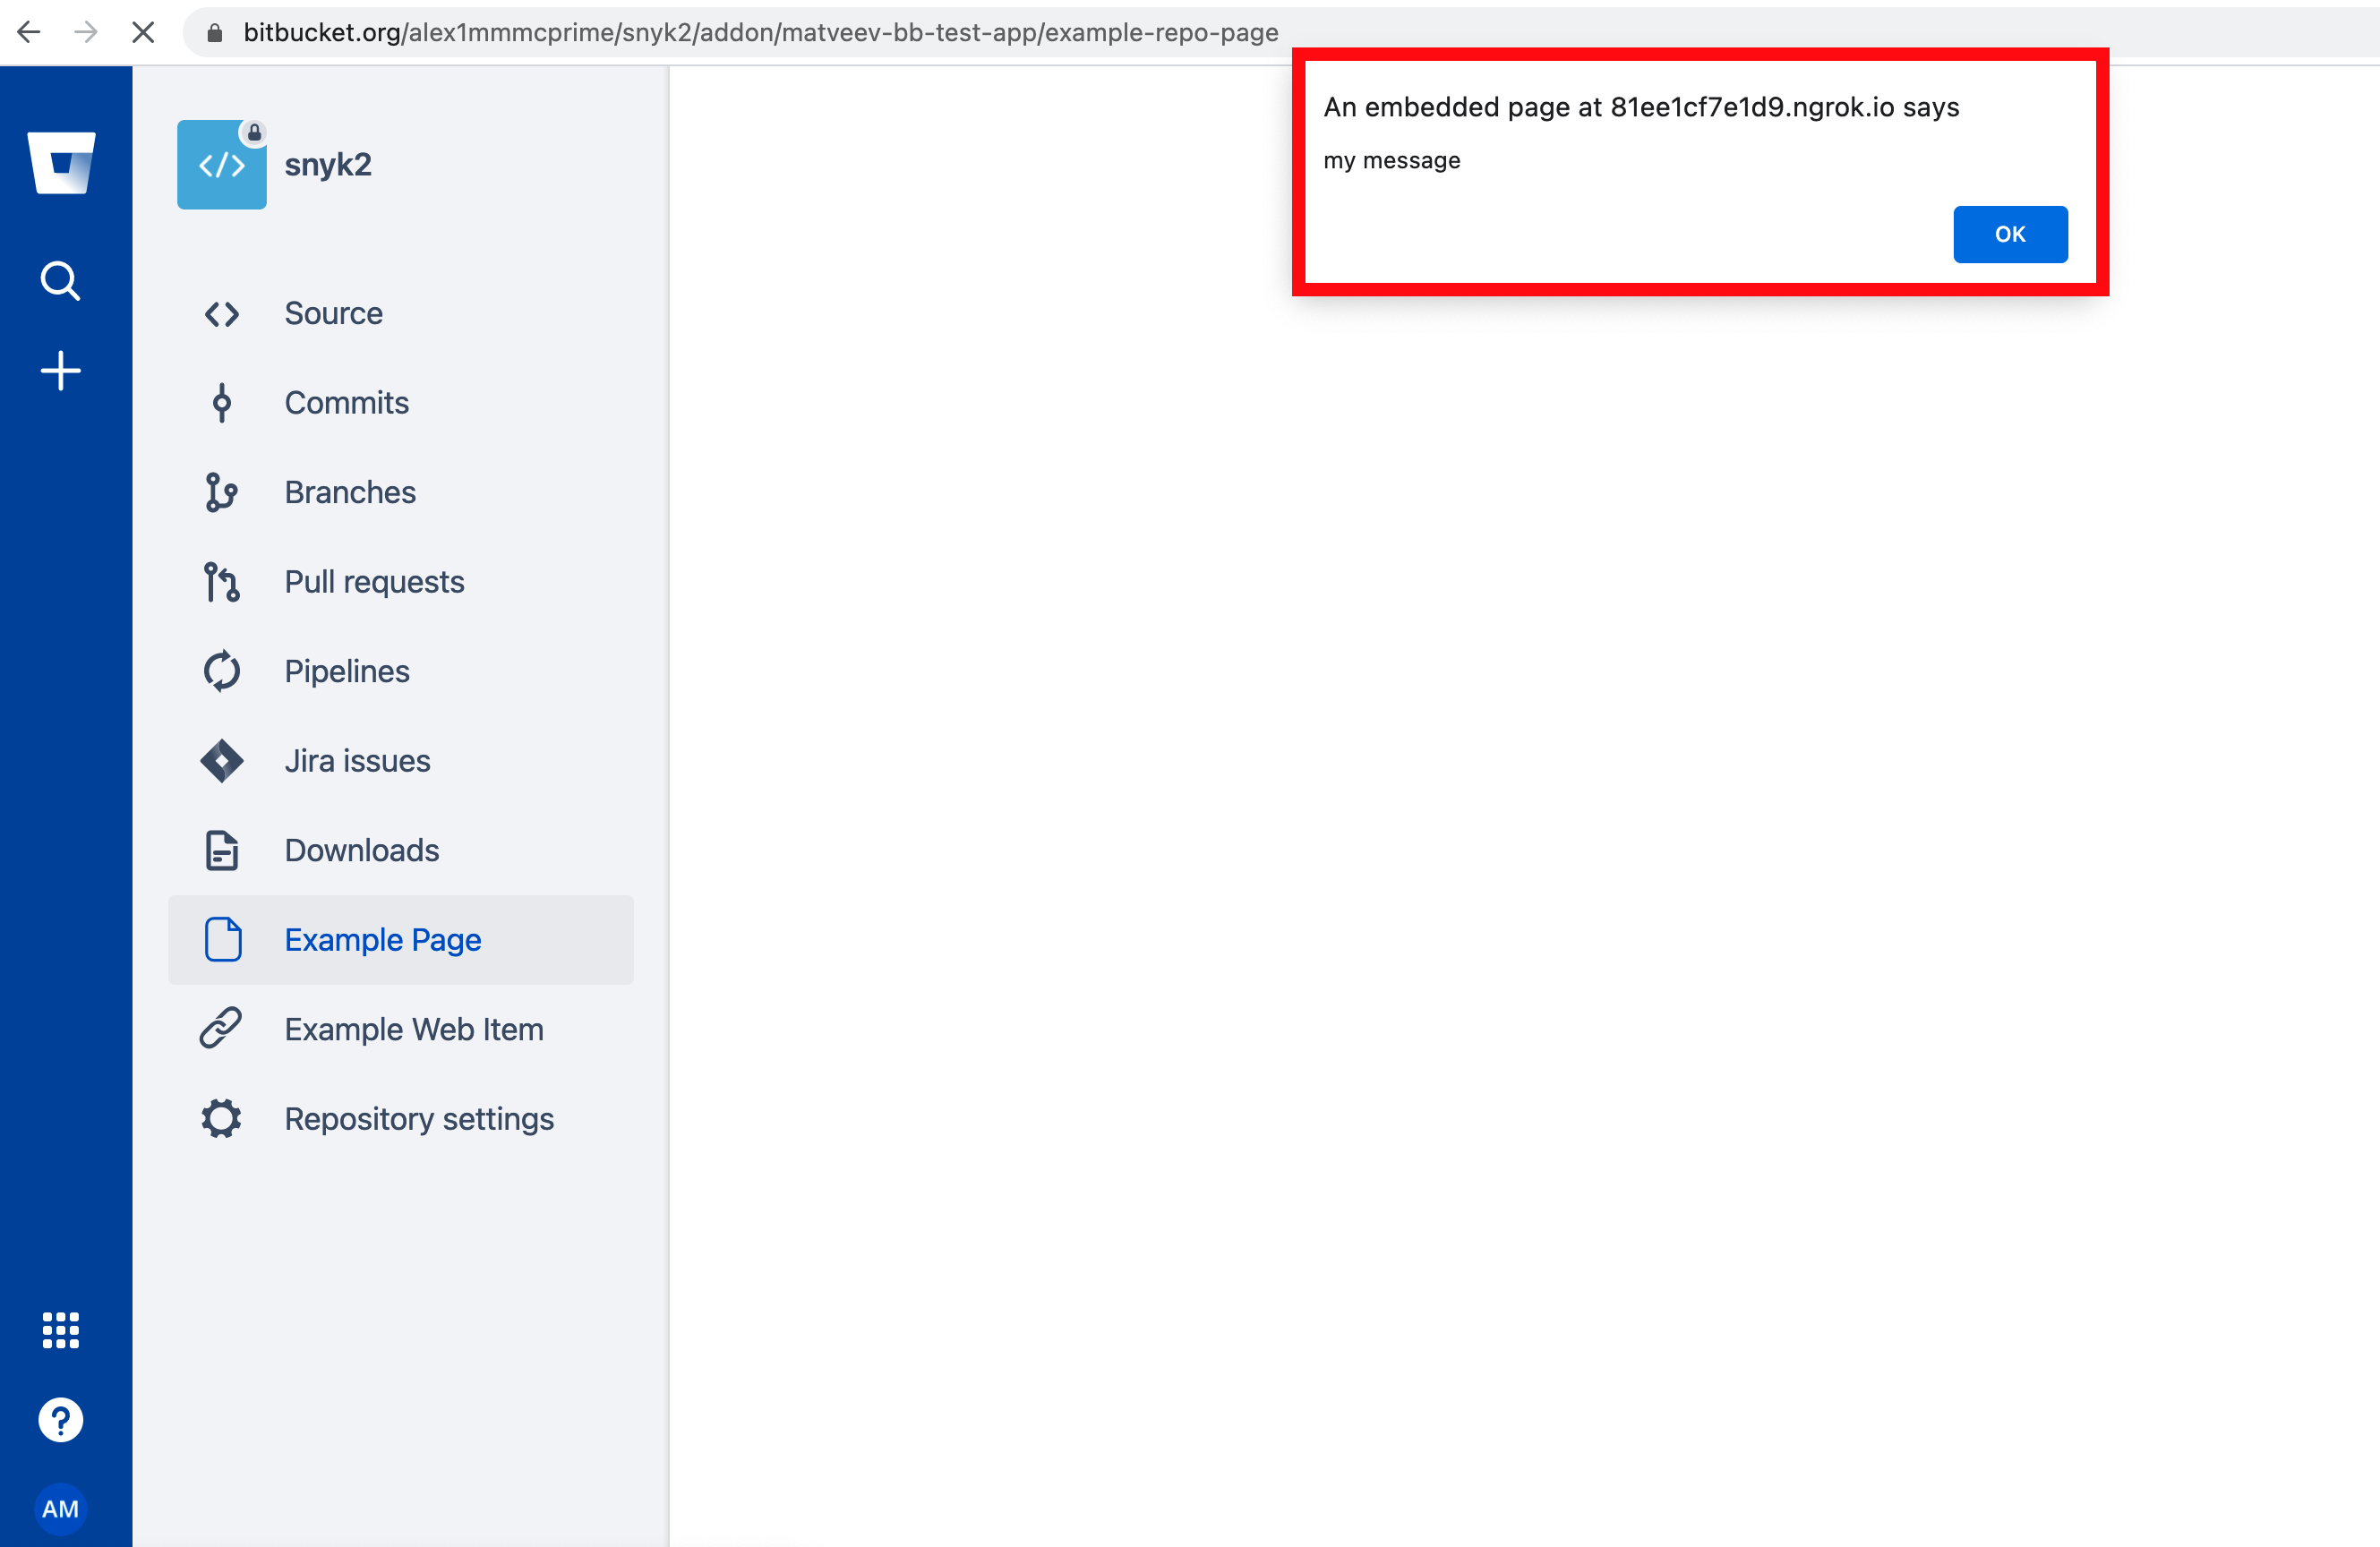Screen dimensions: 2380x1547
Task: Open the help question mark icon
Action: (x=60, y=1419)
